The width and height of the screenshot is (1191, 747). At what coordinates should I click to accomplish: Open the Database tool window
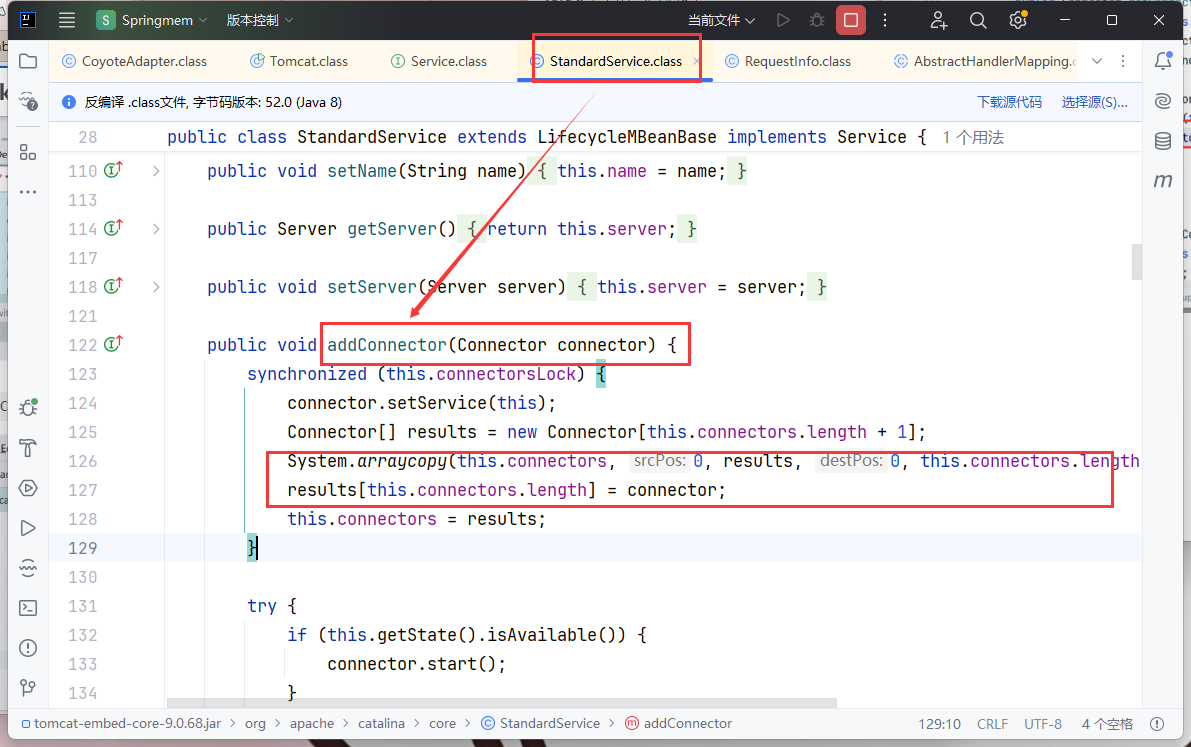(1163, 141)
